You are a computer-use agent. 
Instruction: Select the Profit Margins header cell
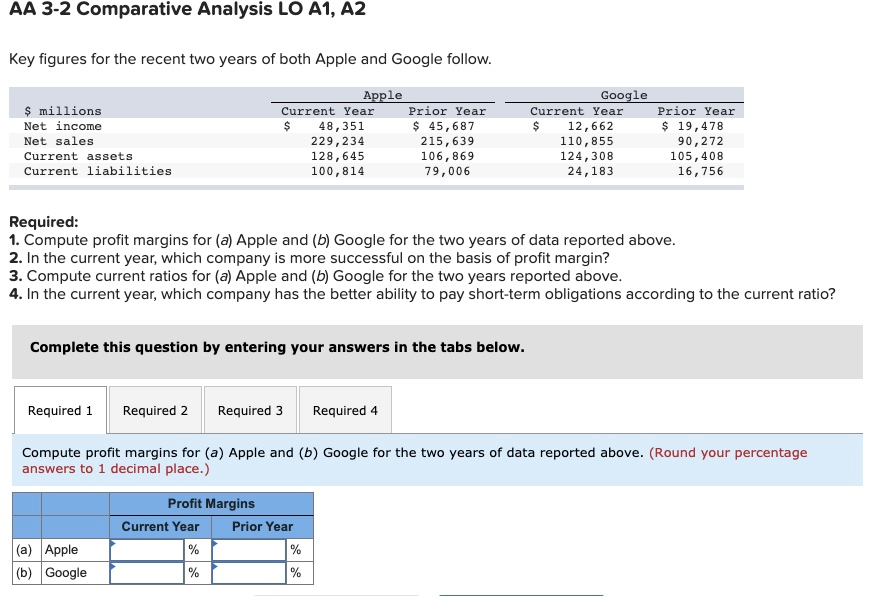(212, 503)
